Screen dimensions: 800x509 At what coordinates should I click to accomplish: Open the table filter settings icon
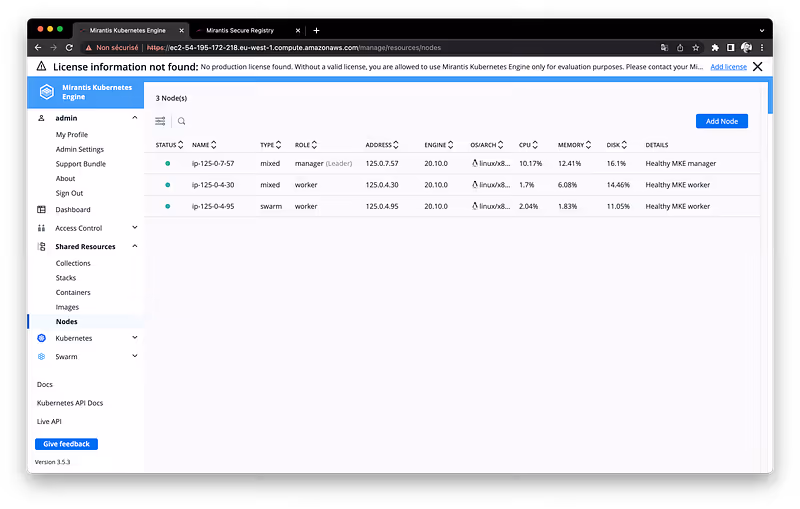(x=160, y=121)
